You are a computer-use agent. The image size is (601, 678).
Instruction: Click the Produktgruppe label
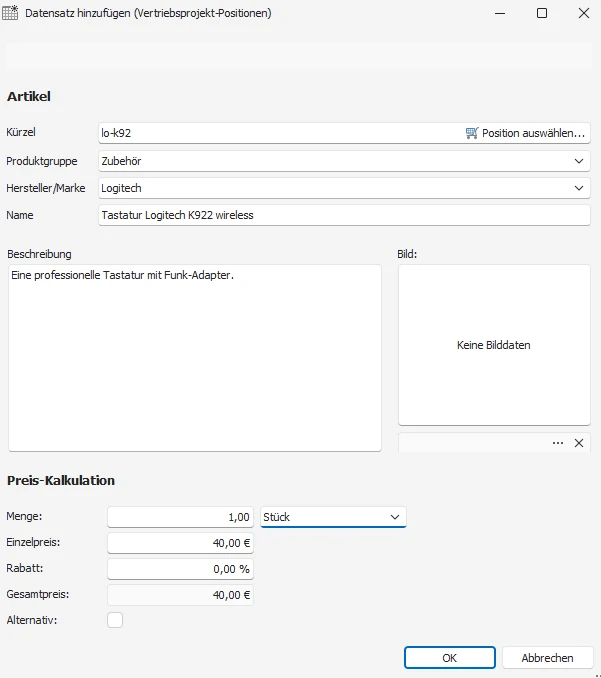[x=42, y=161]
